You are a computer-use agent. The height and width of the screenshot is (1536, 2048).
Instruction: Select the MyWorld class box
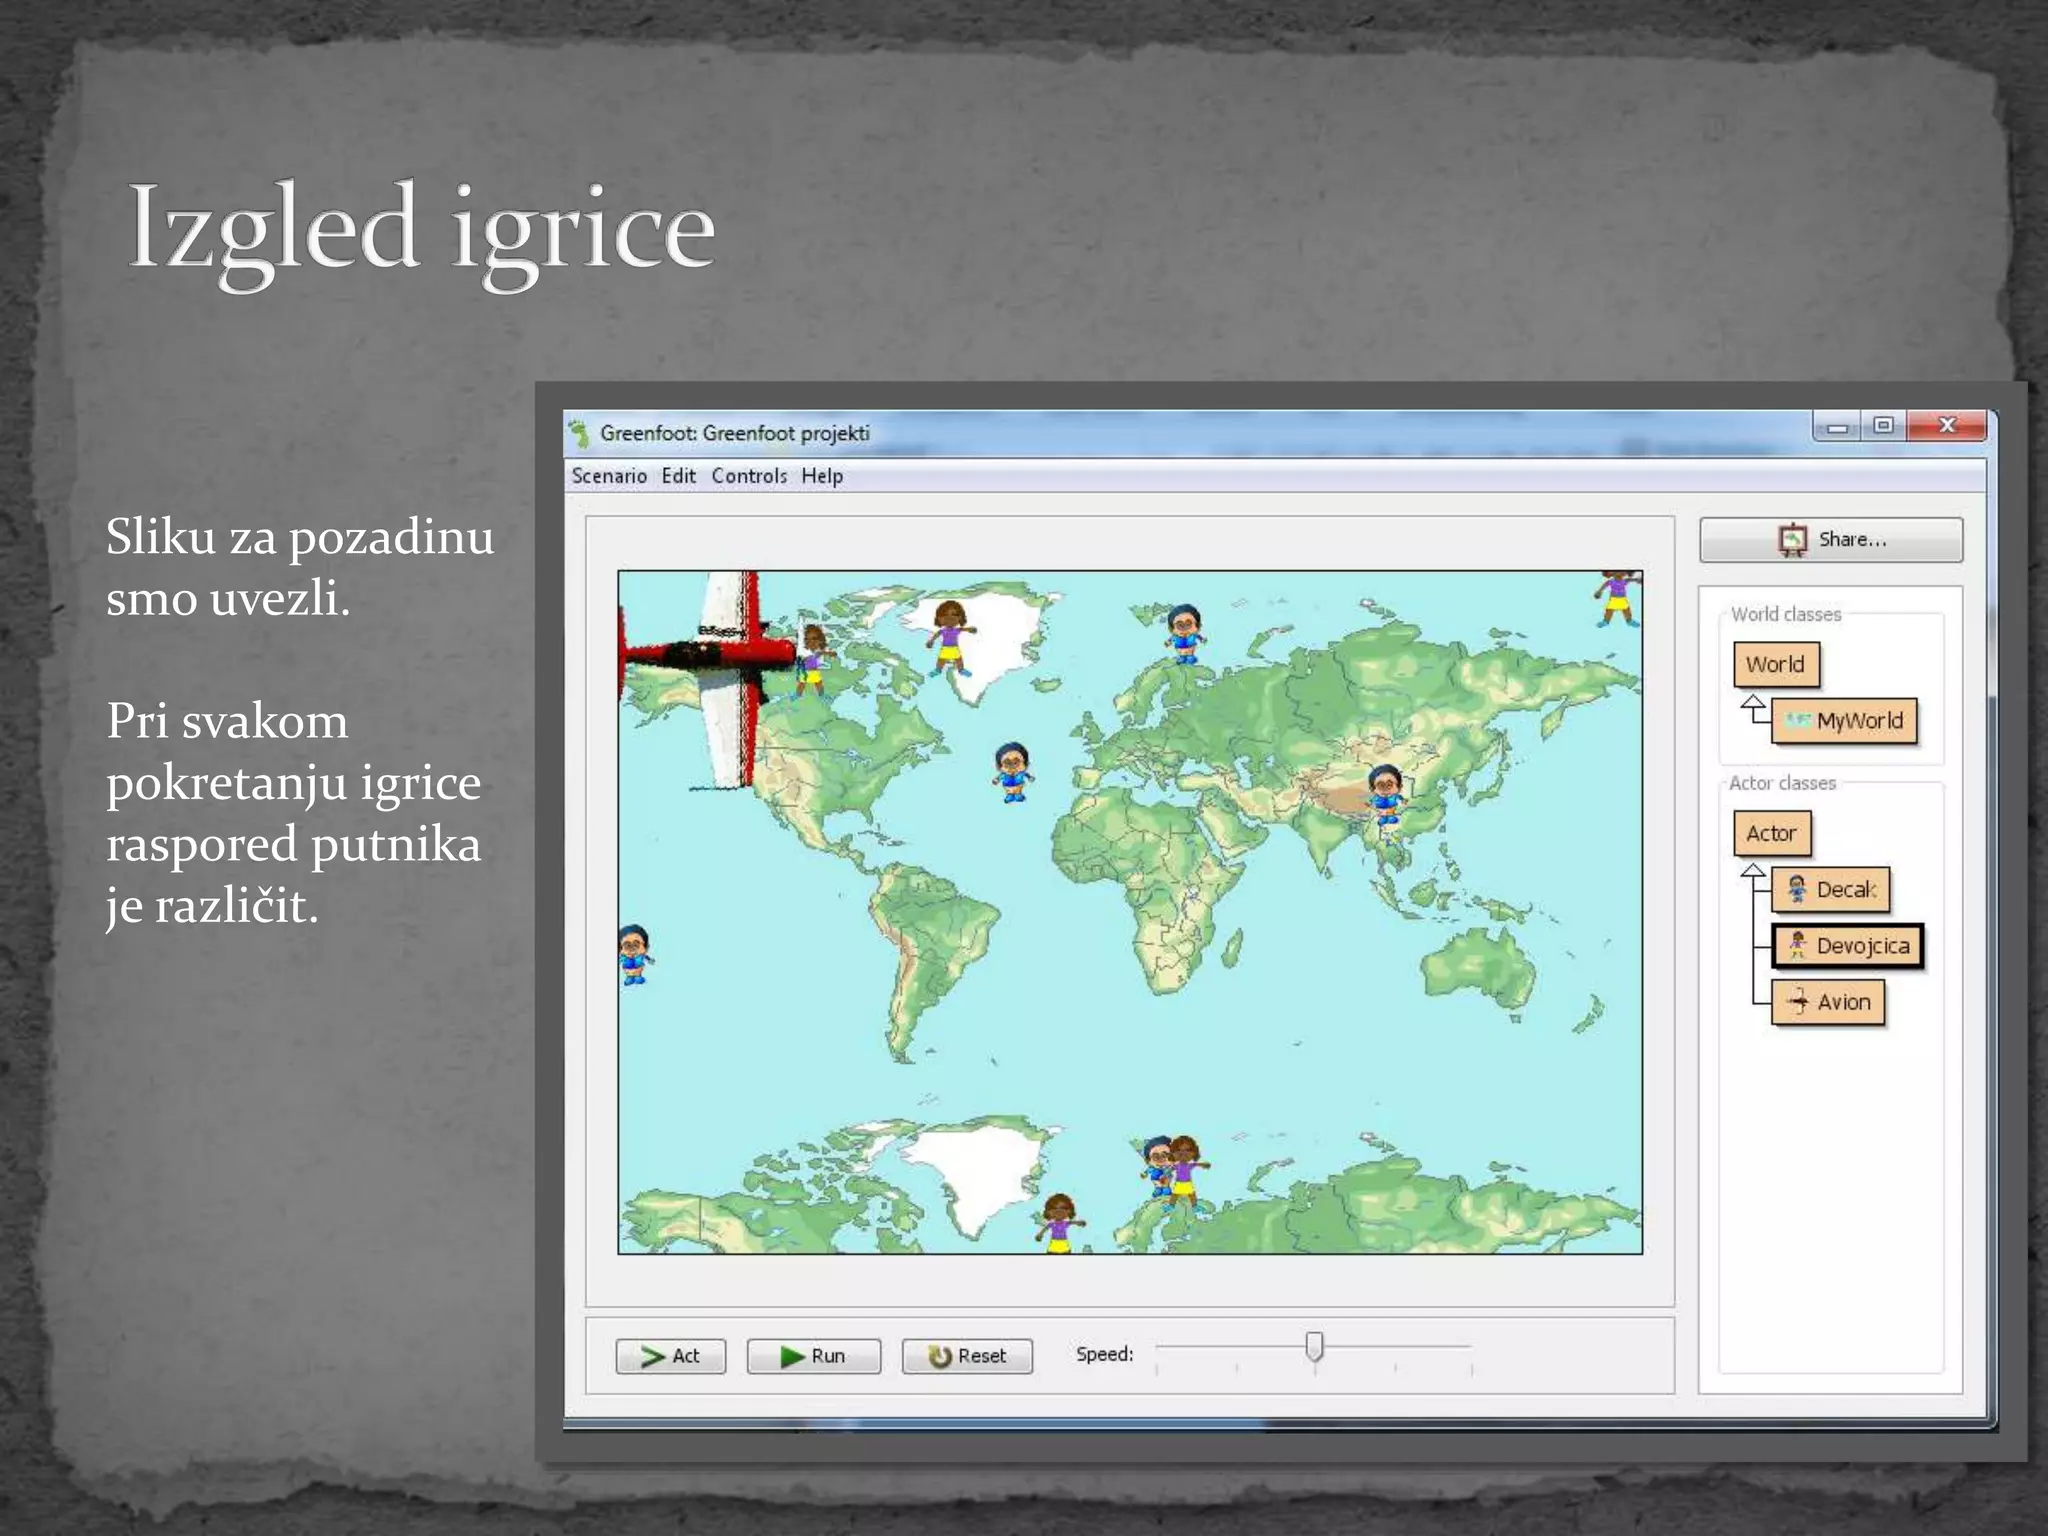pyautogui.click(x=1844, y=721)
